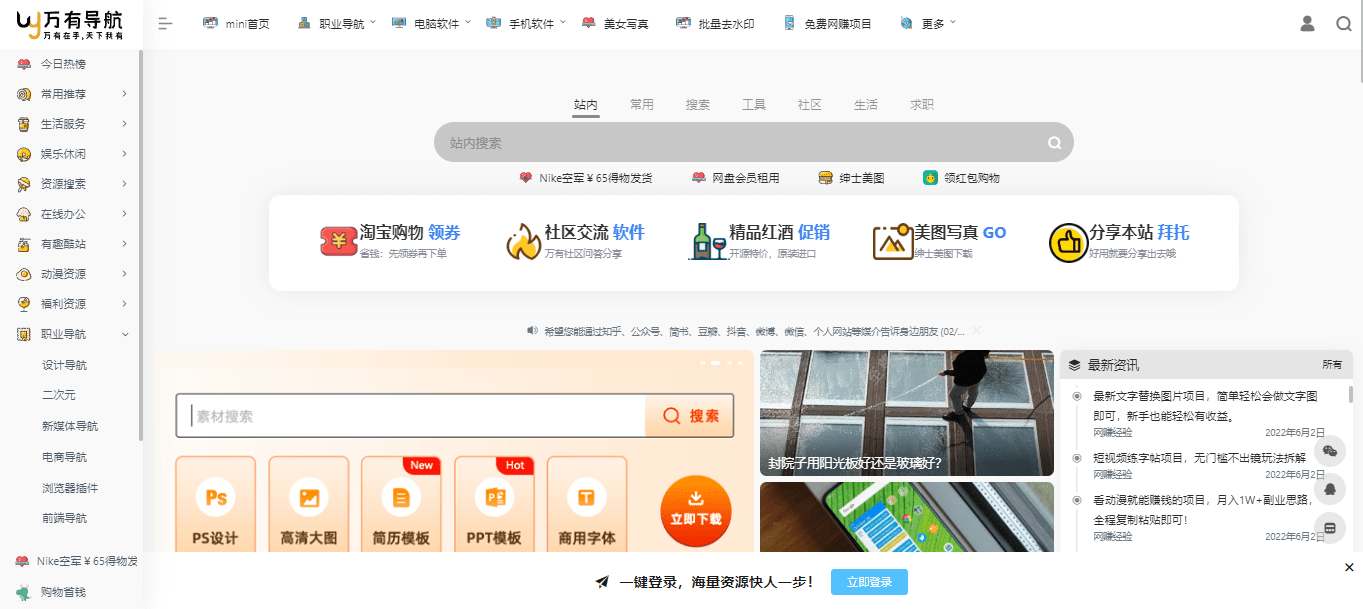Viewport: 1363px width, 609px height.
Task: Switch to the 社区 search tab
Action: pos(810,104)
